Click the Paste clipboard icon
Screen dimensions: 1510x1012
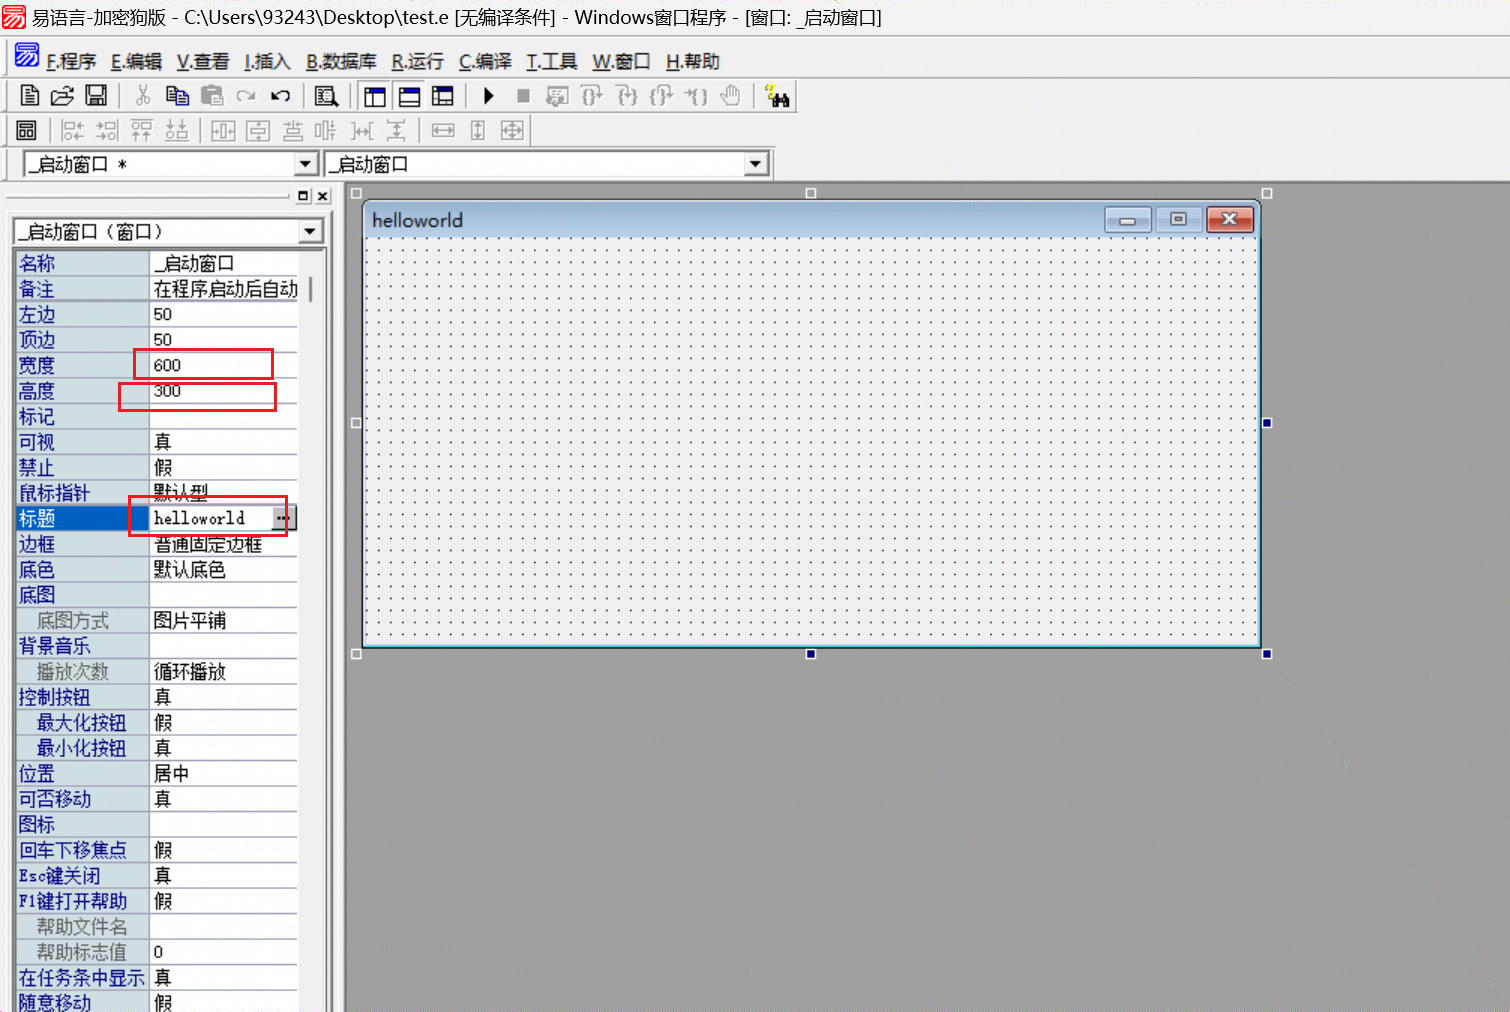212,96
